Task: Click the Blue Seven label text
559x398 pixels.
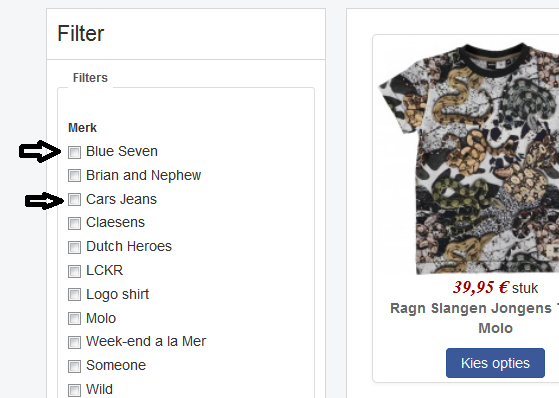Action: [x=122, y=151]
